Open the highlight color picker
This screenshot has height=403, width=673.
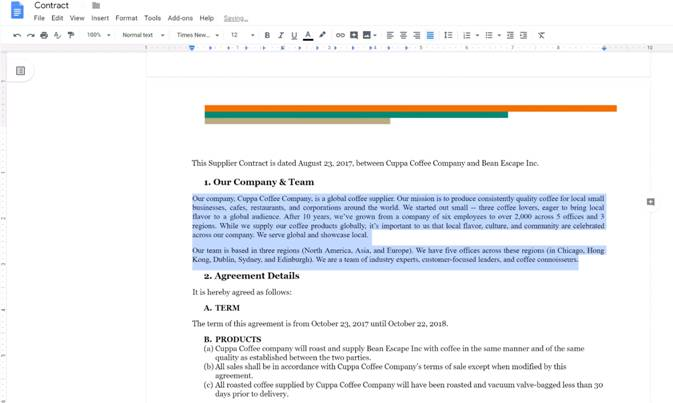tap(322, 35)
